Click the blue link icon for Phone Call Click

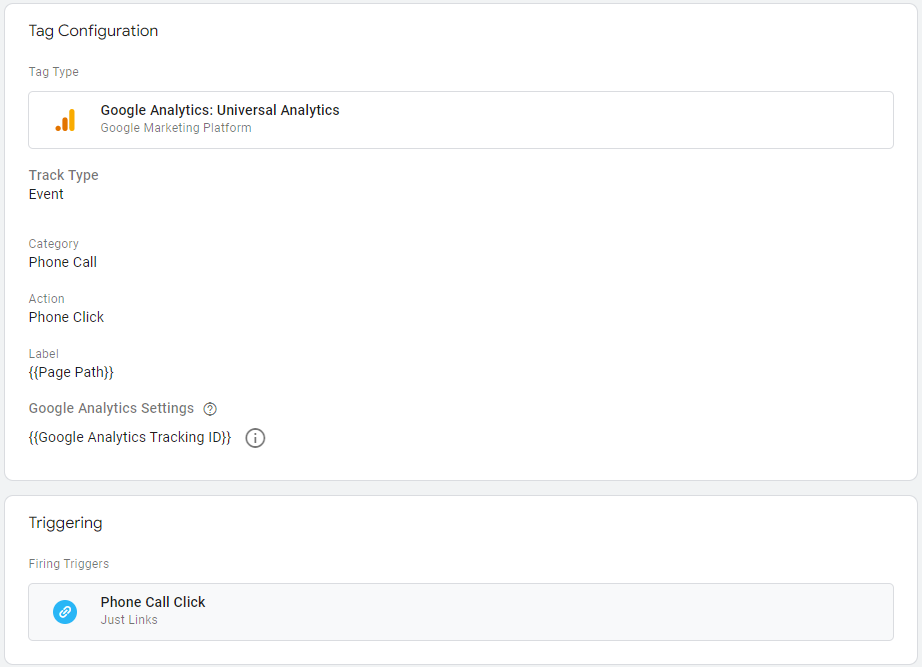[x=65, y=612]
